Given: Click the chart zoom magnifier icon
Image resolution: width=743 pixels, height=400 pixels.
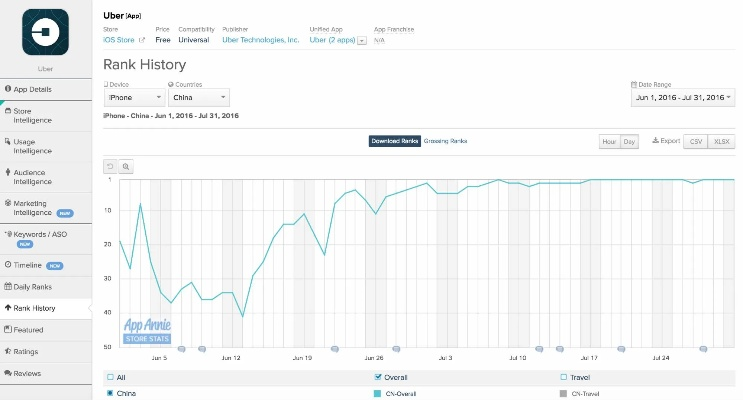Looking at the screenshot, I should [126, 166].
